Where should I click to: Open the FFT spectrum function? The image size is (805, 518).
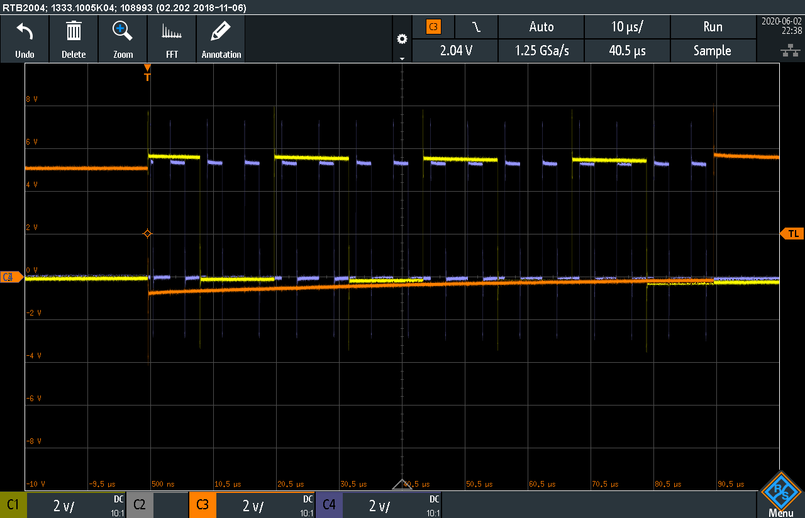172,39
